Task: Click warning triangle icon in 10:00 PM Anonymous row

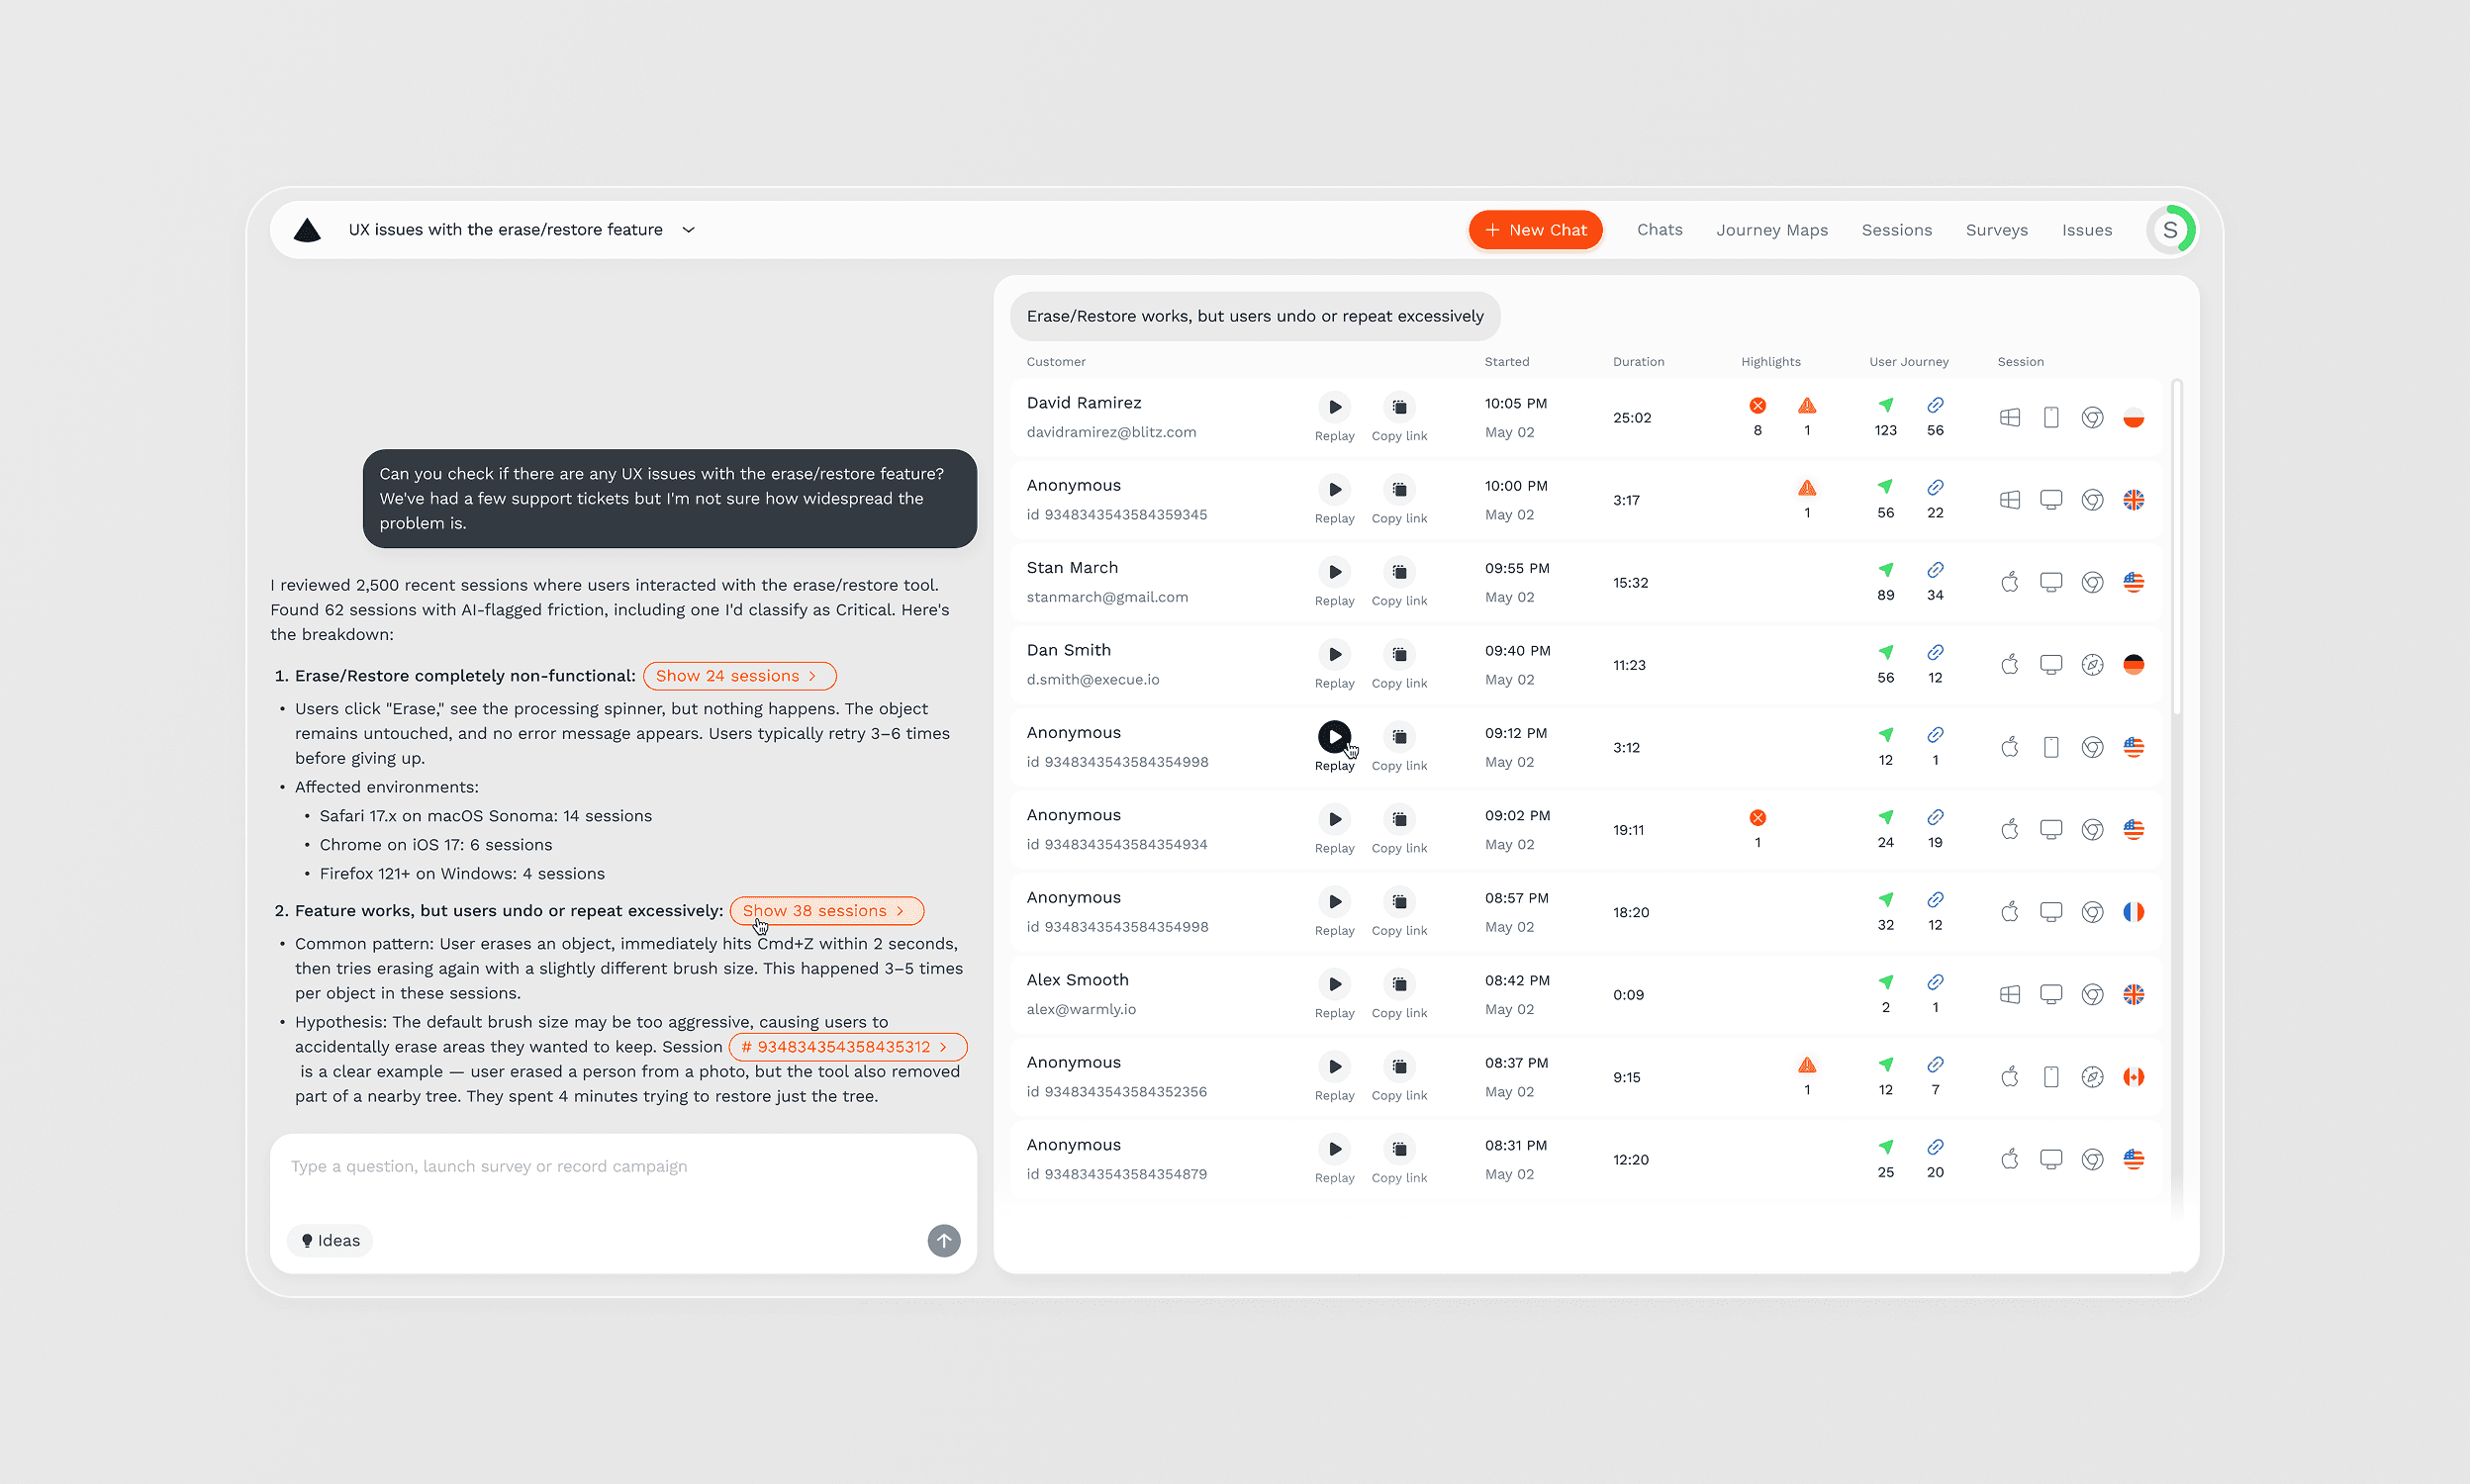Action: click(x=1806, y=488)
